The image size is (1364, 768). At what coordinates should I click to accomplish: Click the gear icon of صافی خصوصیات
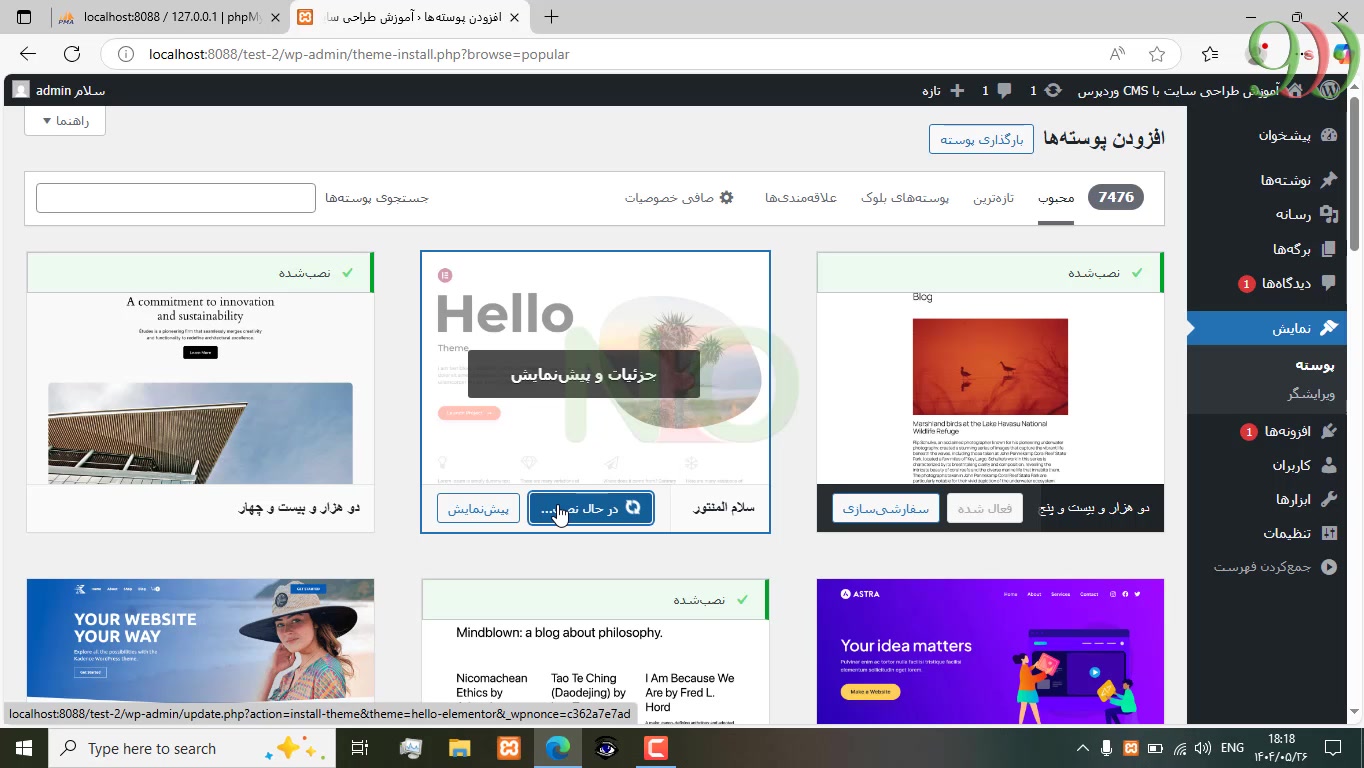727,198
